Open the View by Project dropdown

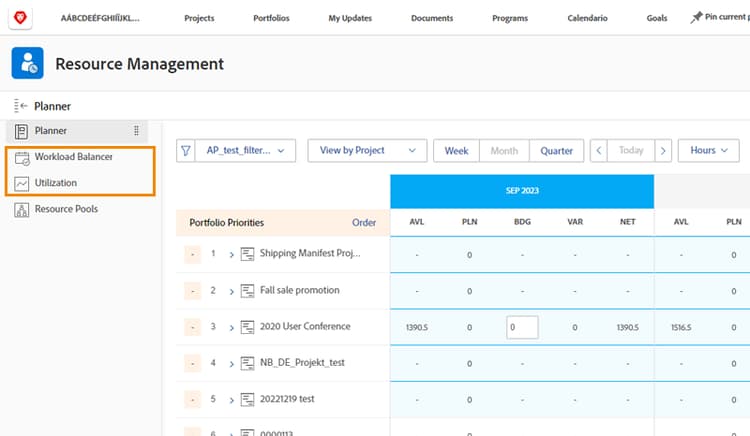pyautogui.click(x=367, y=151)
